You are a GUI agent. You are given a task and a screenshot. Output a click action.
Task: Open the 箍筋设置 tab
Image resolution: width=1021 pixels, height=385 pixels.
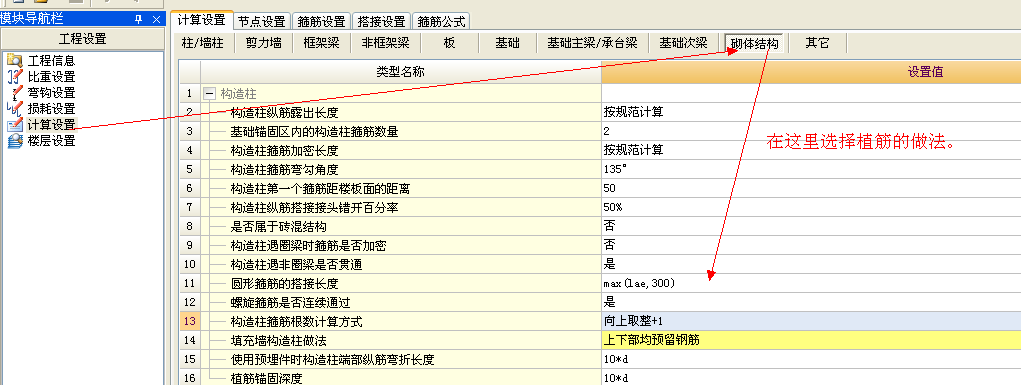(322, 21)
